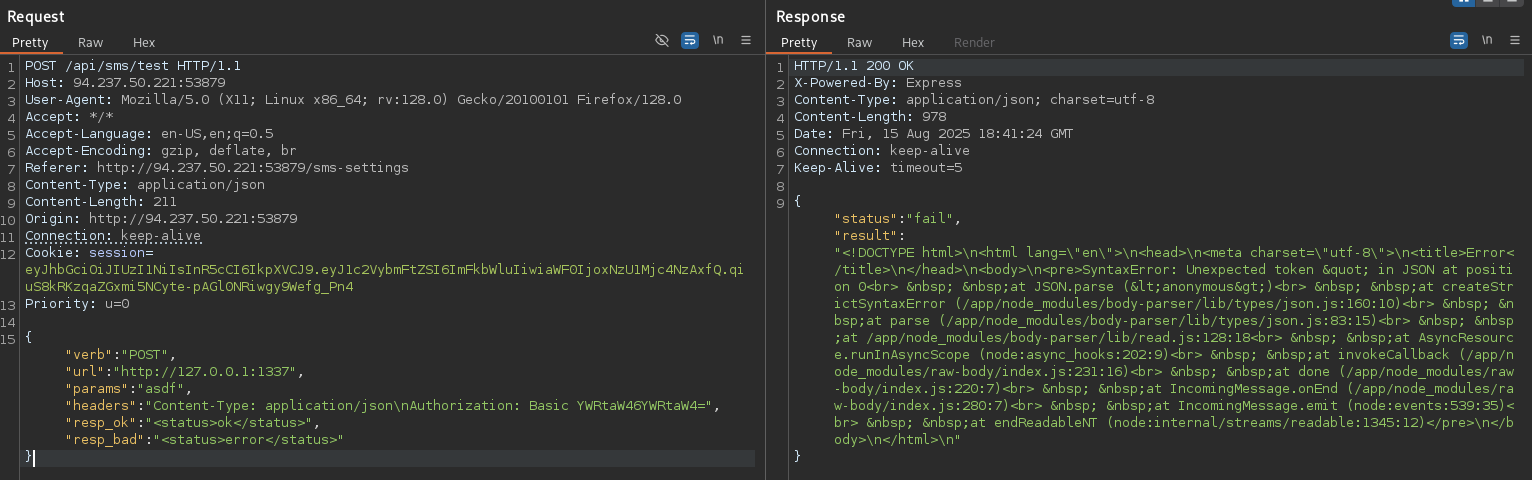Click the 'HTTP/1.1 200 OK' response status line
The width and height of the screenshot is (1532, 480).
[x=854, y=66]
